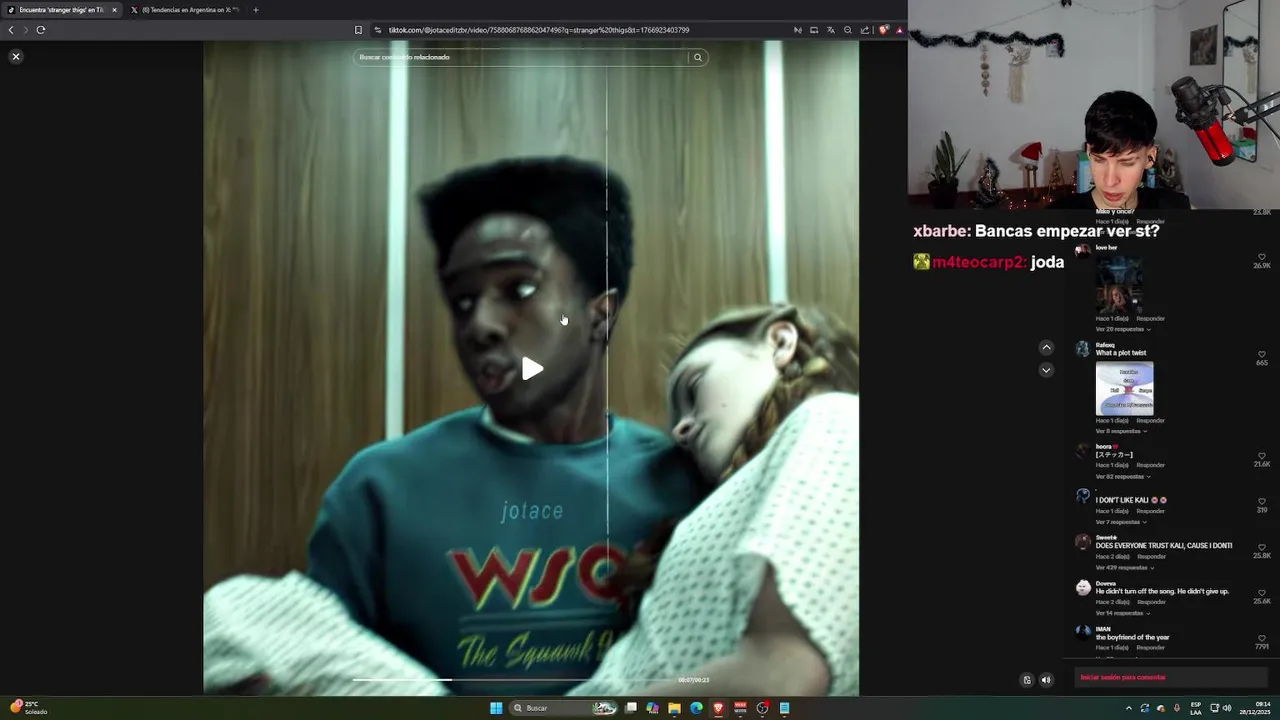Viewport: 1280px width, 720px height.
Task: Like the 'He didn't turn off the song' comment
Action: (x=1262, y=593)
